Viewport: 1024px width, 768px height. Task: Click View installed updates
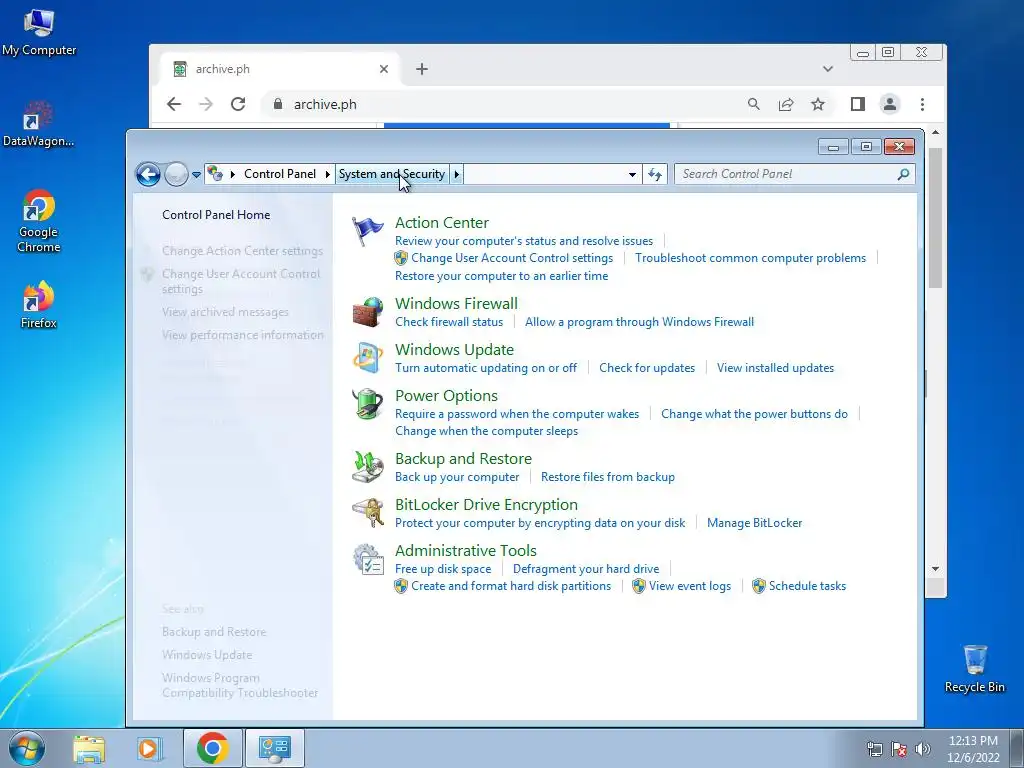pos(775,368)
